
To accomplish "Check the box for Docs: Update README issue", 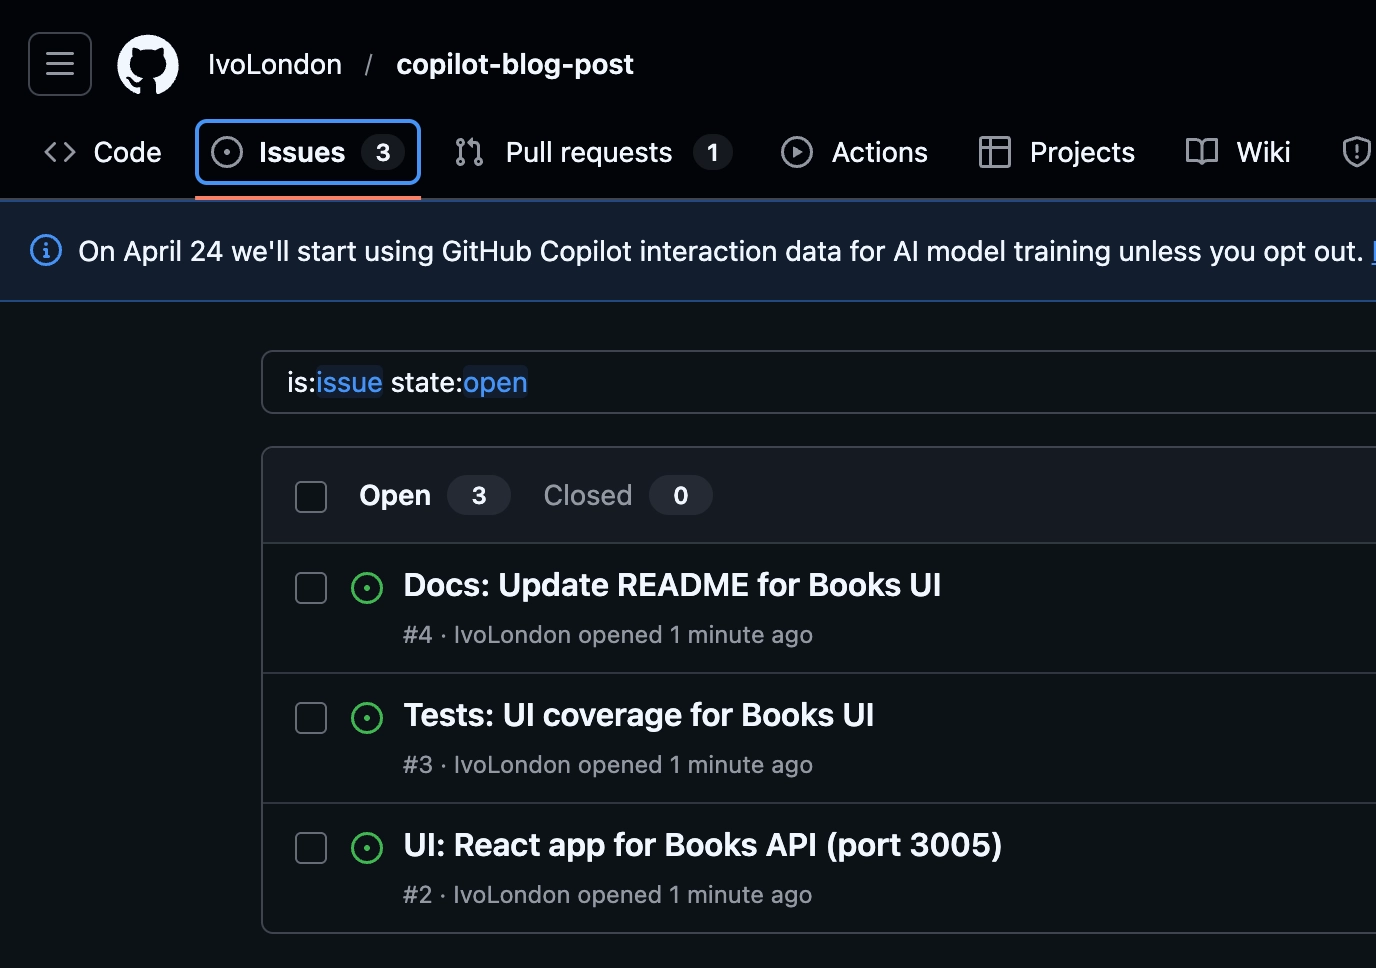I will 311,588.
